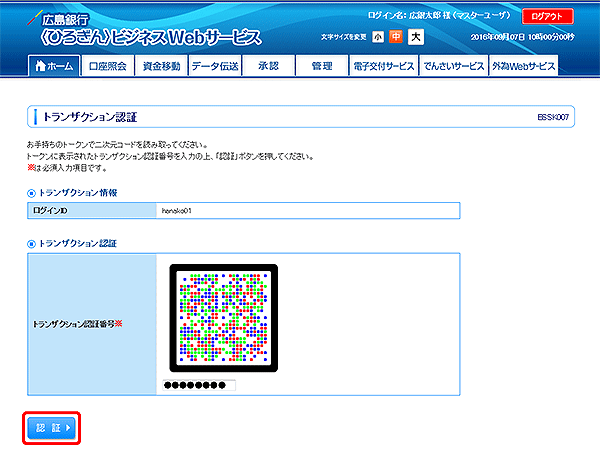Set font size to 中
This screenshot has height=469, width=600.
[396, 37]
